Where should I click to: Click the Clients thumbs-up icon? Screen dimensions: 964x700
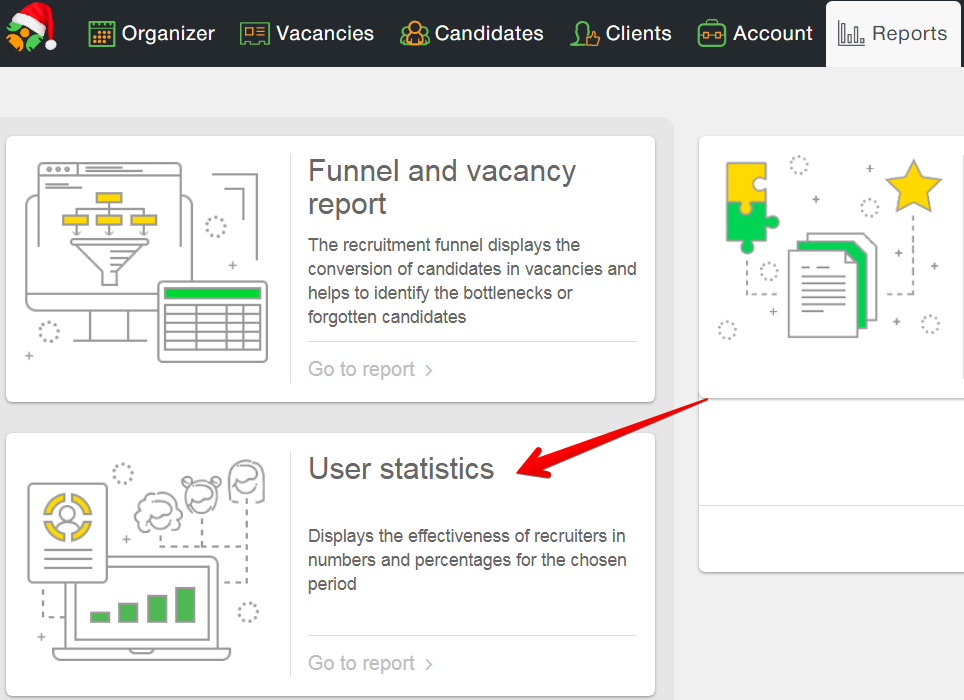tap(585, 34)
